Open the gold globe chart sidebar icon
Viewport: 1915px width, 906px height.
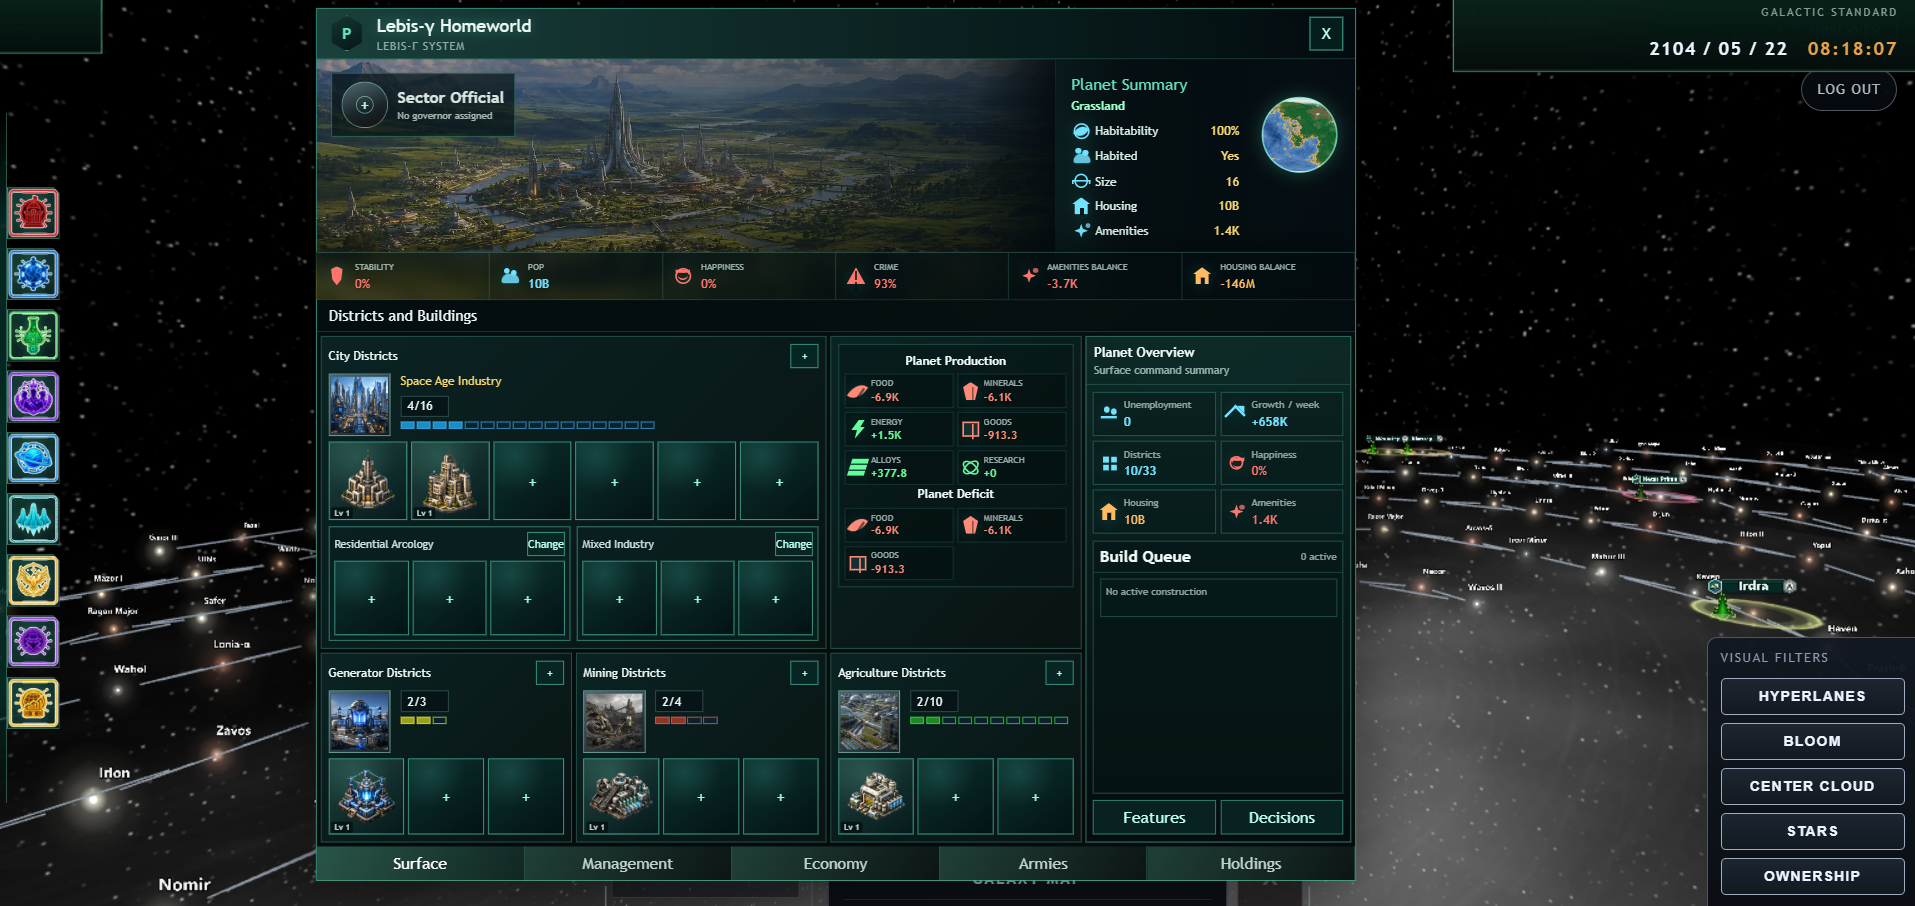pyautogui.click(x=34, y=703)
